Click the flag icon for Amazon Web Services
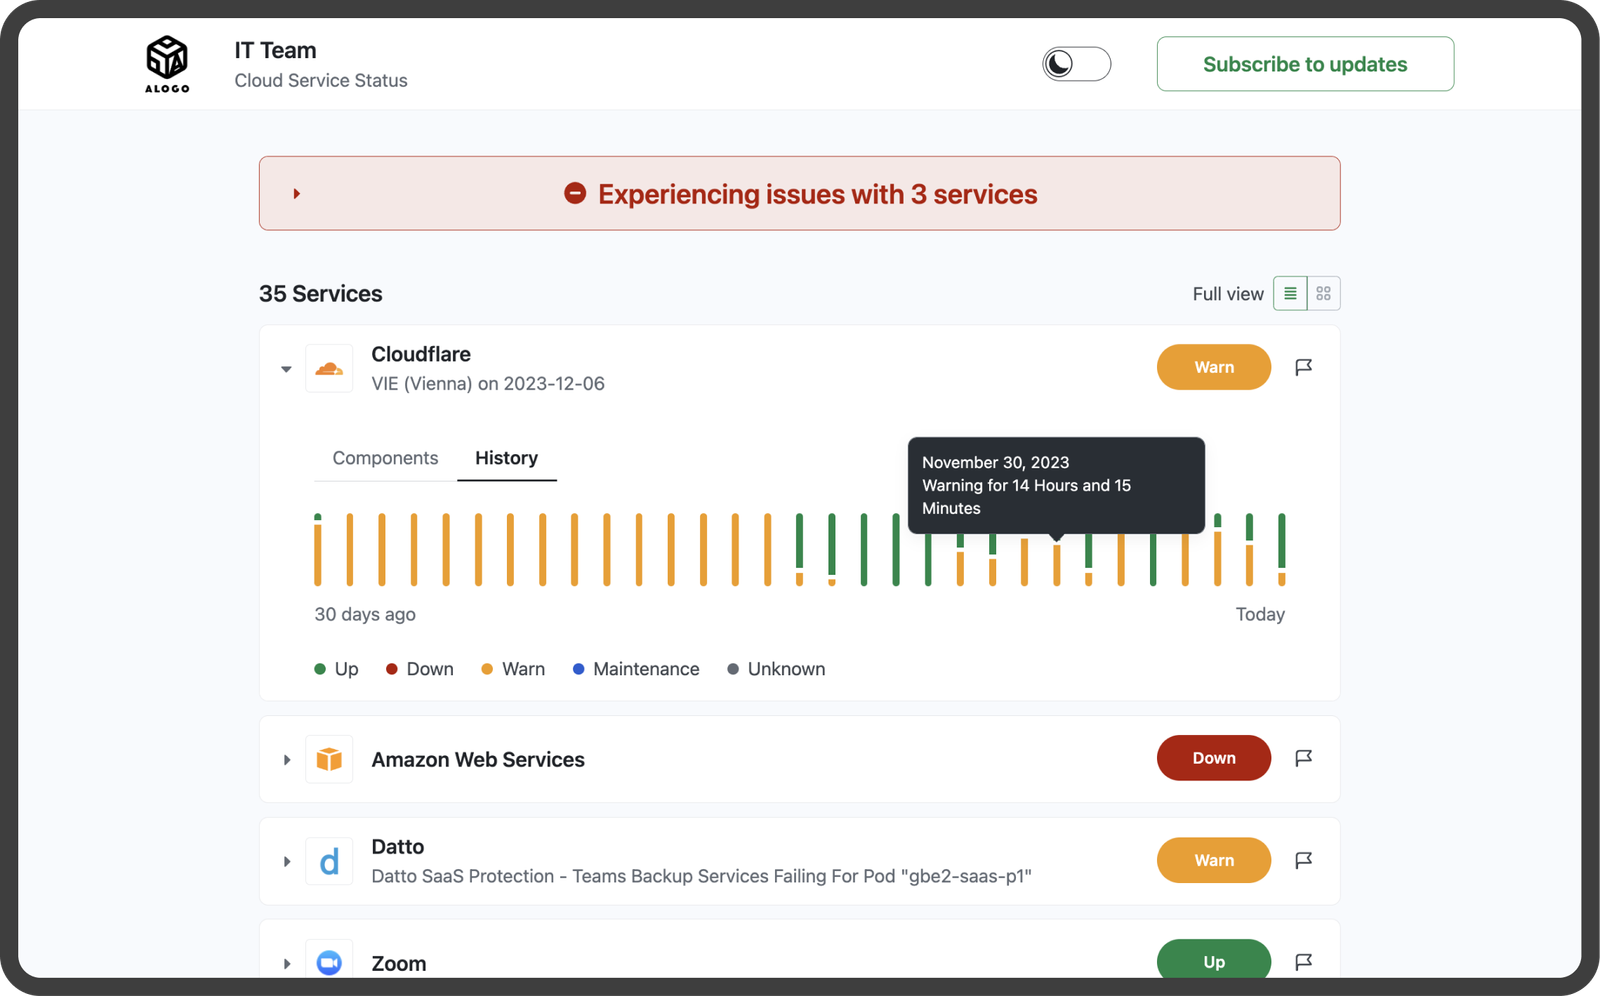This screenshot has height=996, width=1600. click(x=1303, y=759)
